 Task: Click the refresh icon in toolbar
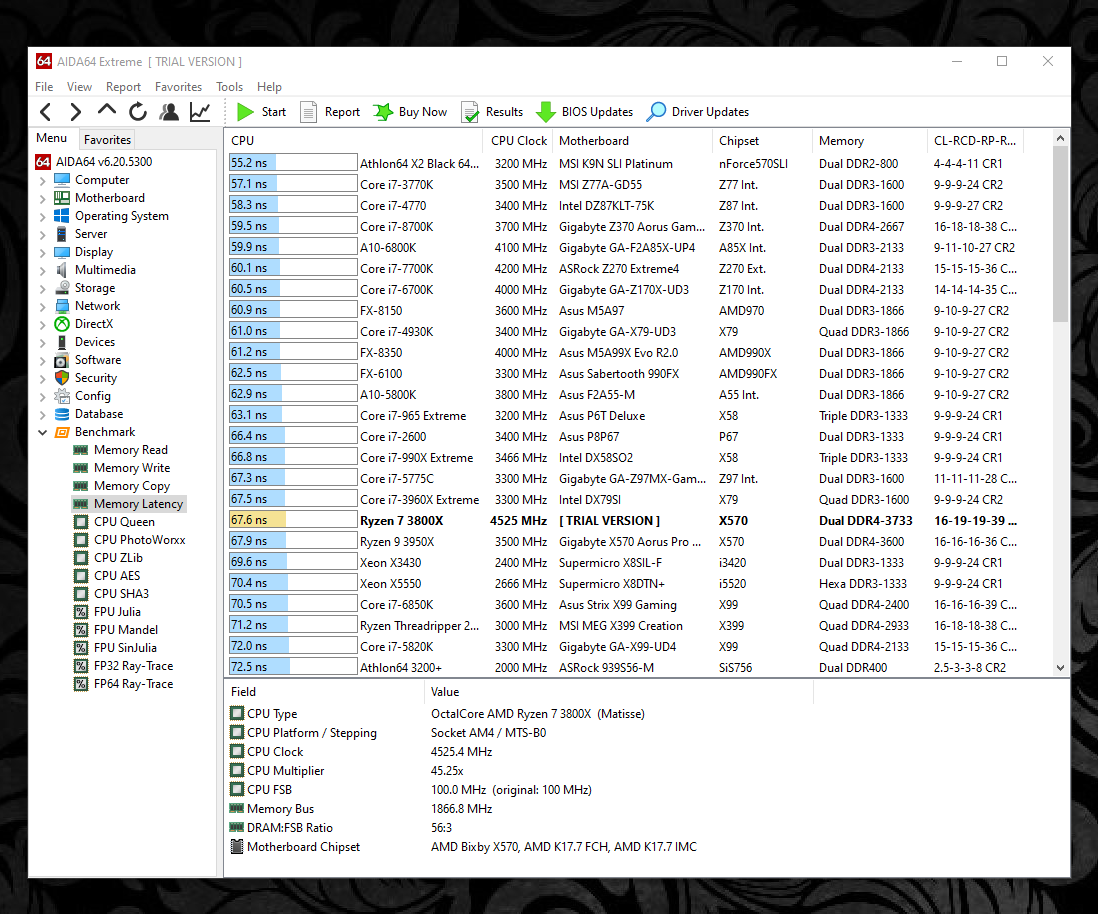138,111
